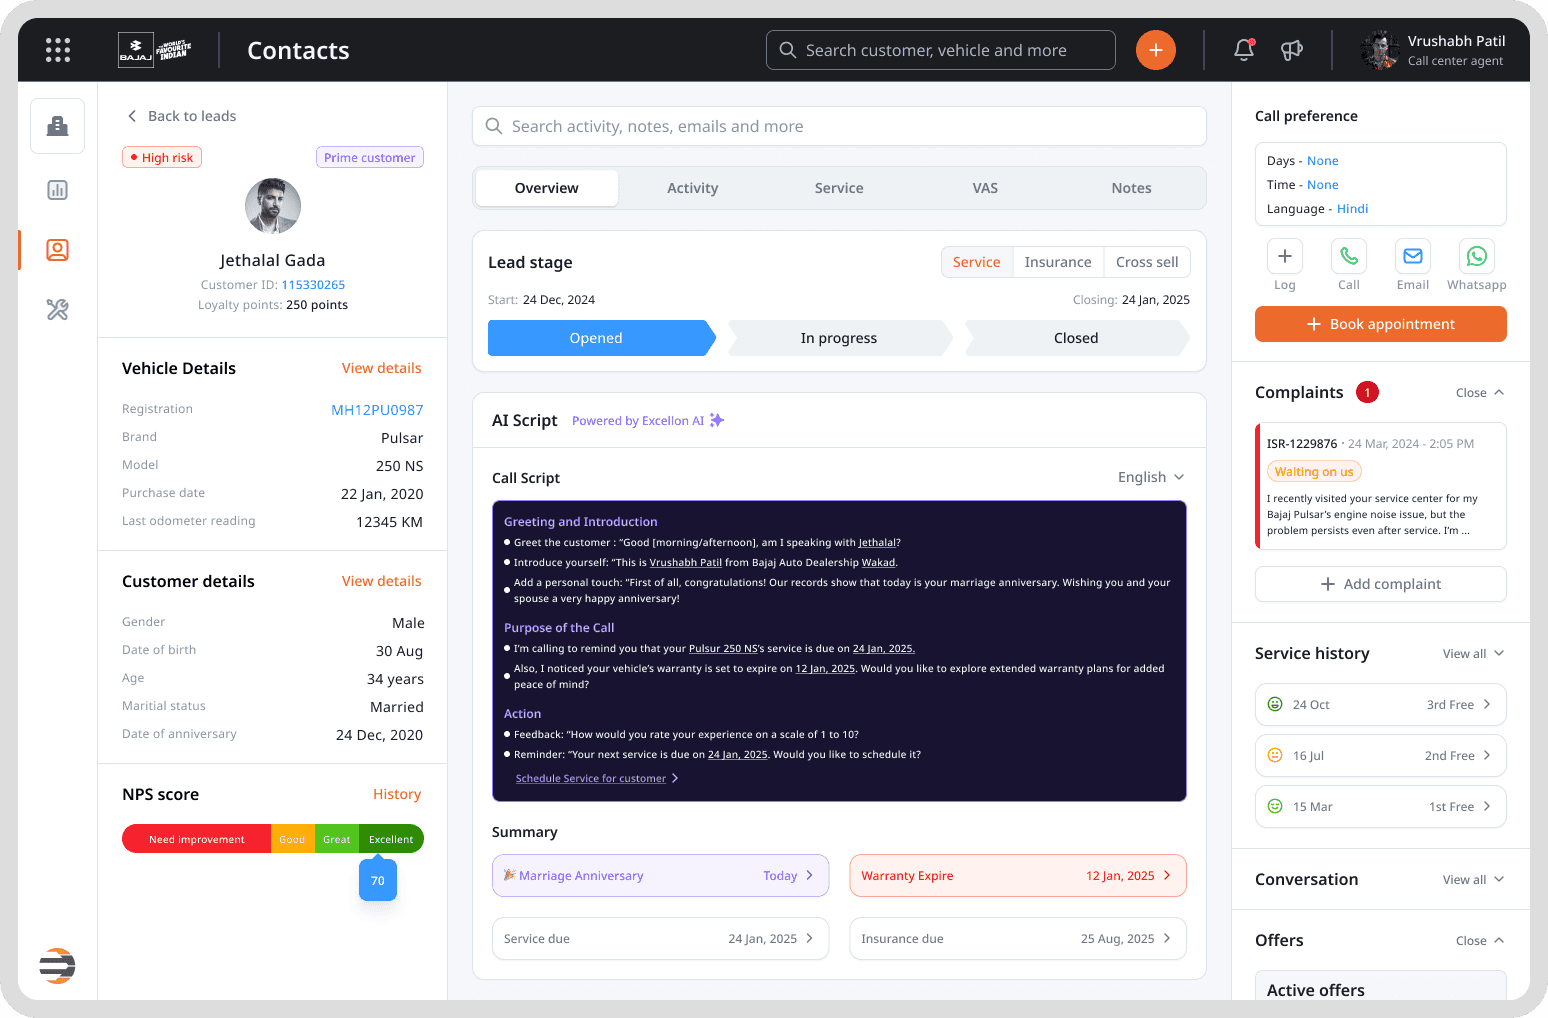
Task: Open Vrushabh Patil profile avatar
Action: pos(1380,50)
